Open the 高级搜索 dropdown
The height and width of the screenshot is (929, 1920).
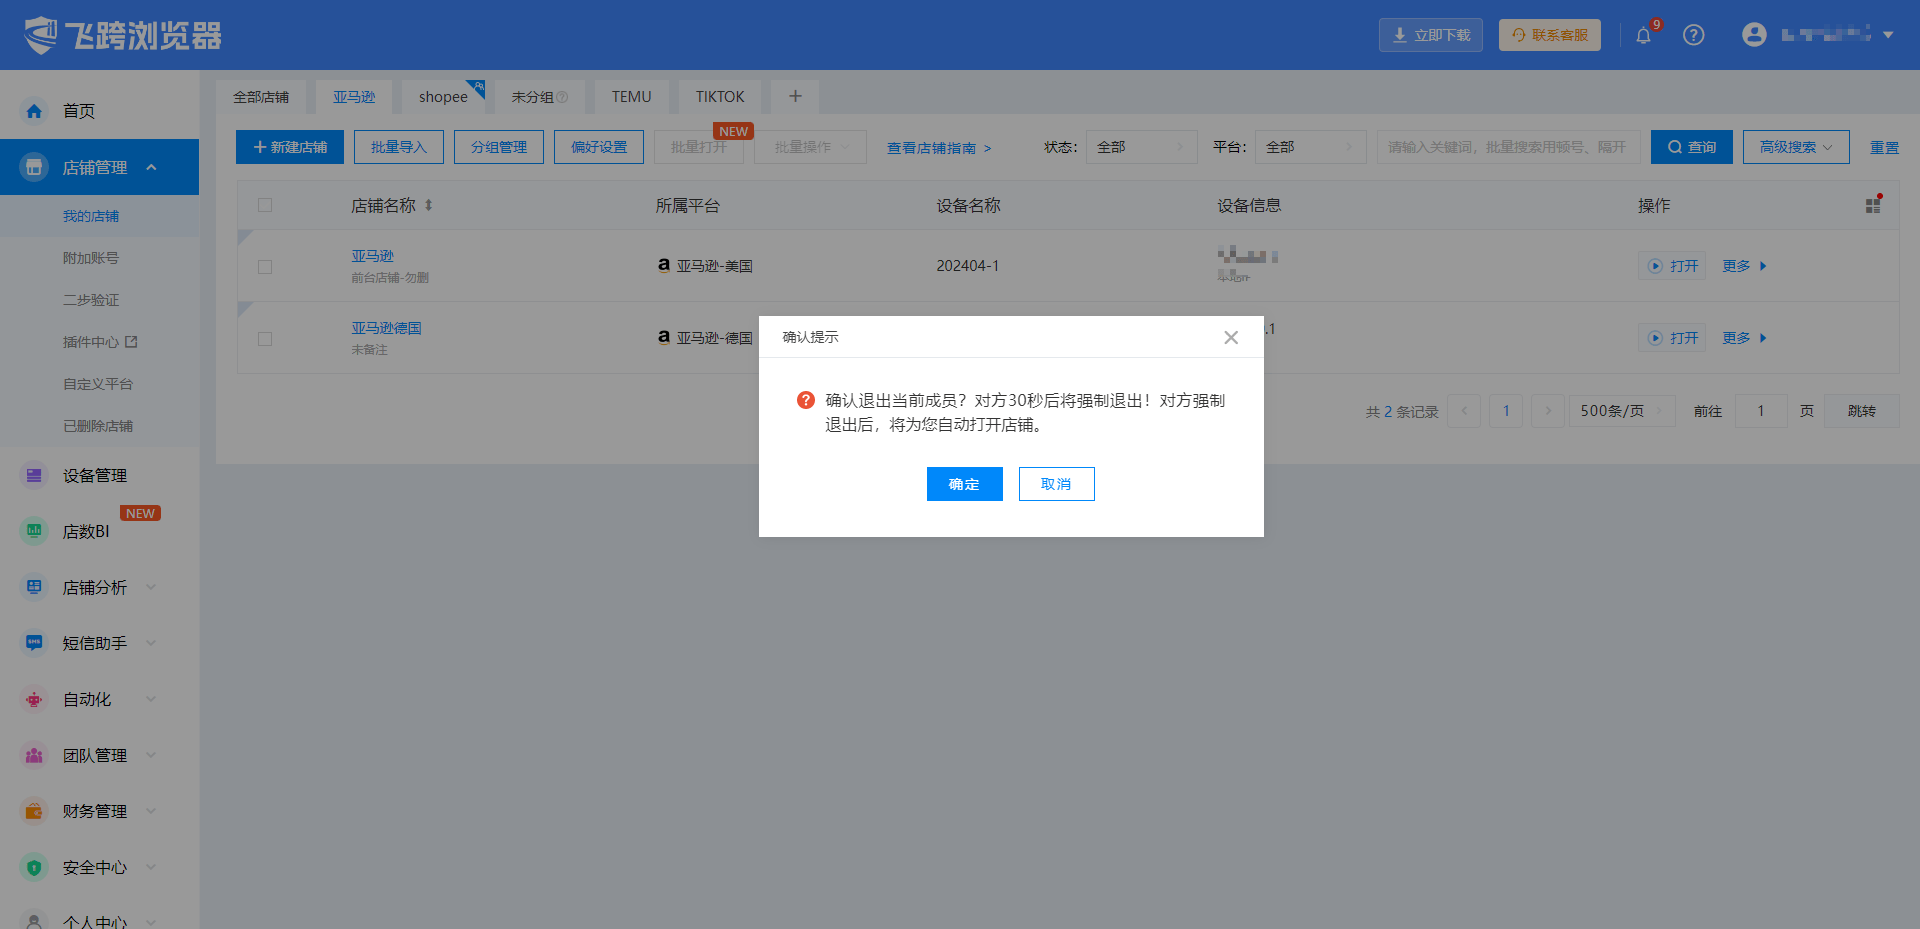point(1796,147)
